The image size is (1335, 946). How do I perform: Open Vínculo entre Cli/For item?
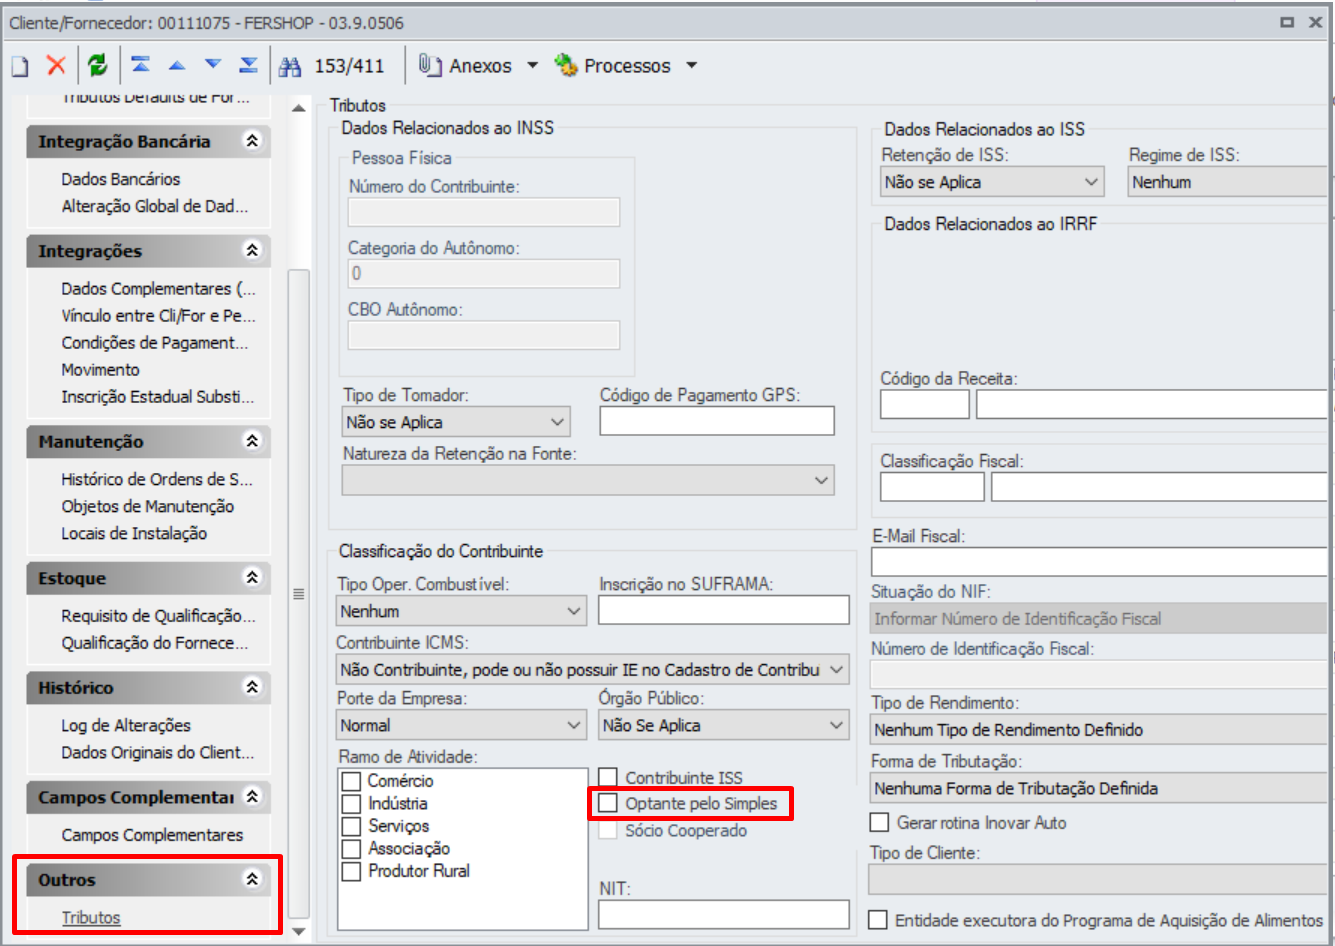(158, 315)
